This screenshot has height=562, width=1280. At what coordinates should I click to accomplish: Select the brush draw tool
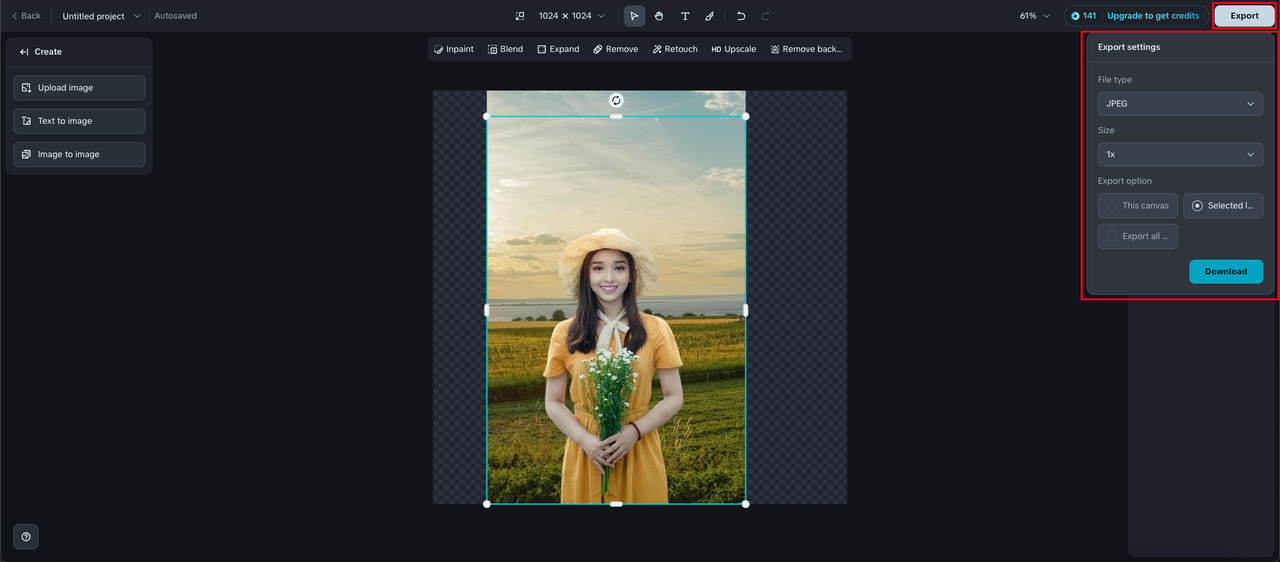[x=709, y=16]
